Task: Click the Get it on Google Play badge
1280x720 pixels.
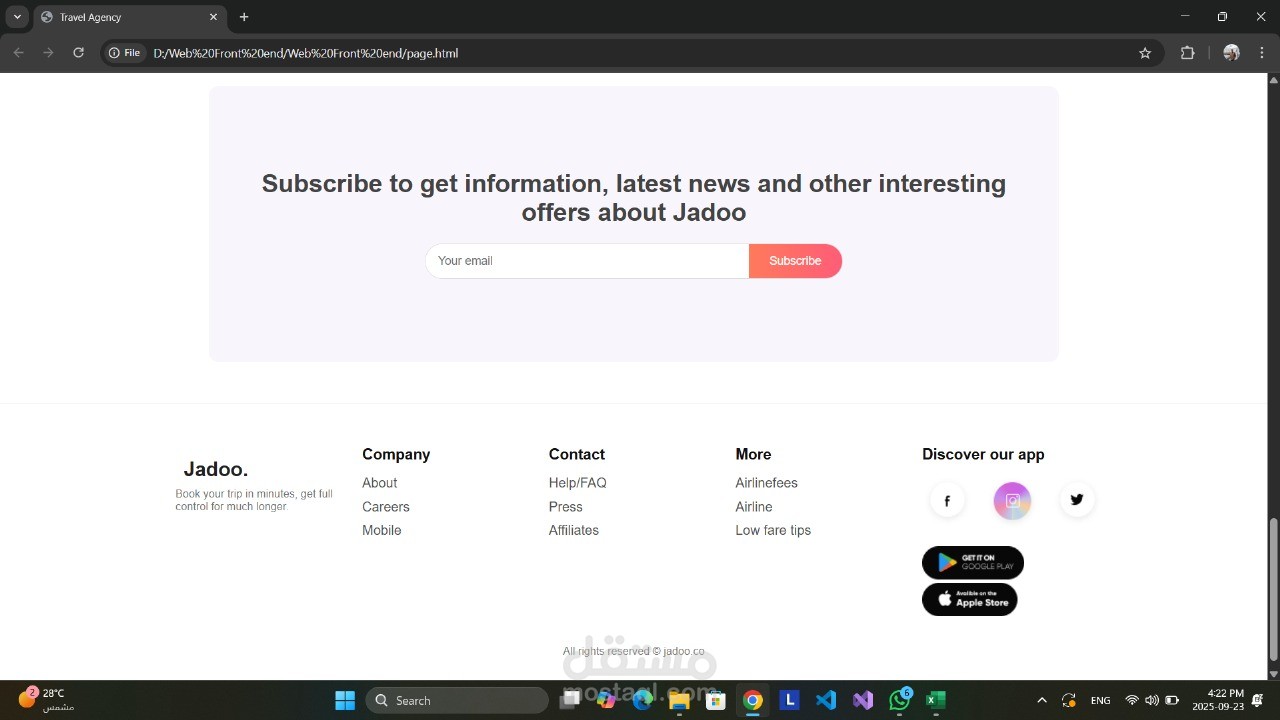Action: point(972,563)
